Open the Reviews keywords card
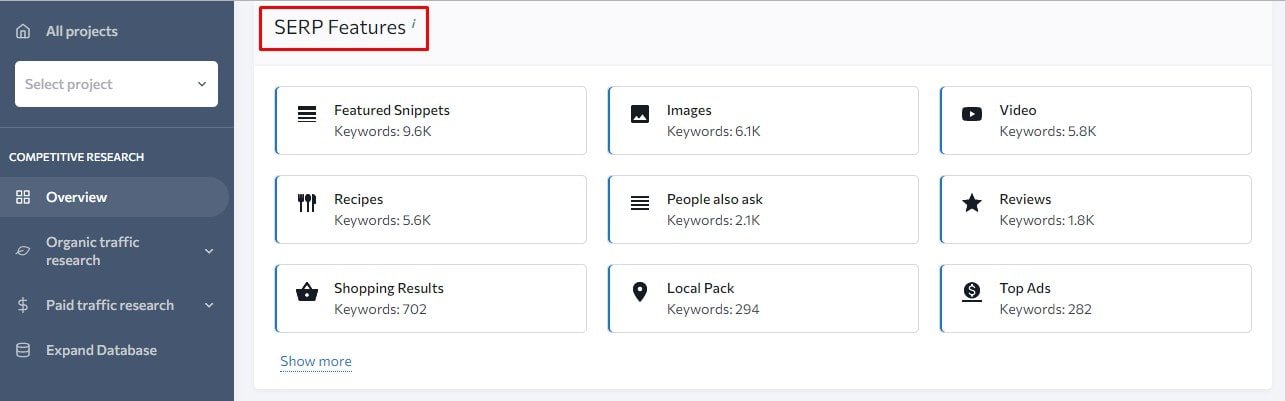The height and width of the screenshot is (401, 1285). click(x=1096, y=209)
